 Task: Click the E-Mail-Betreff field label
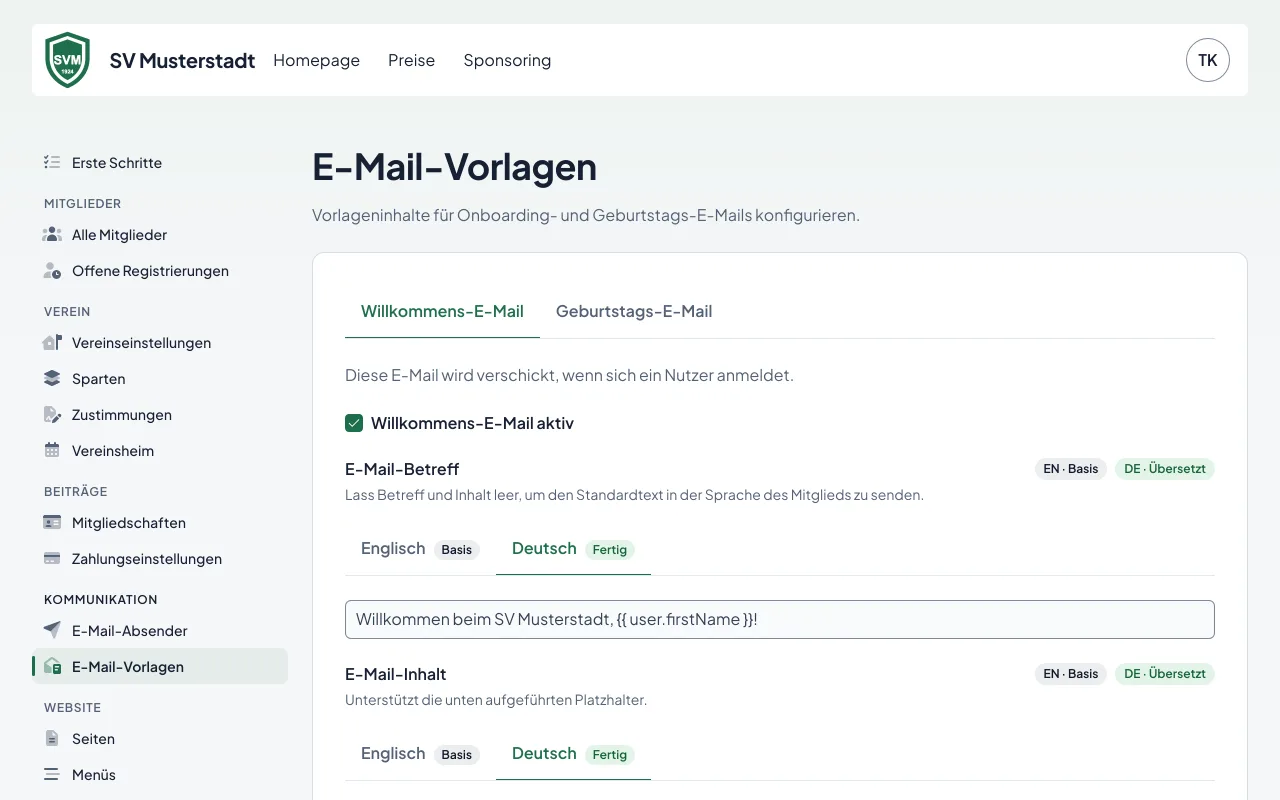(x=402, y=469)
